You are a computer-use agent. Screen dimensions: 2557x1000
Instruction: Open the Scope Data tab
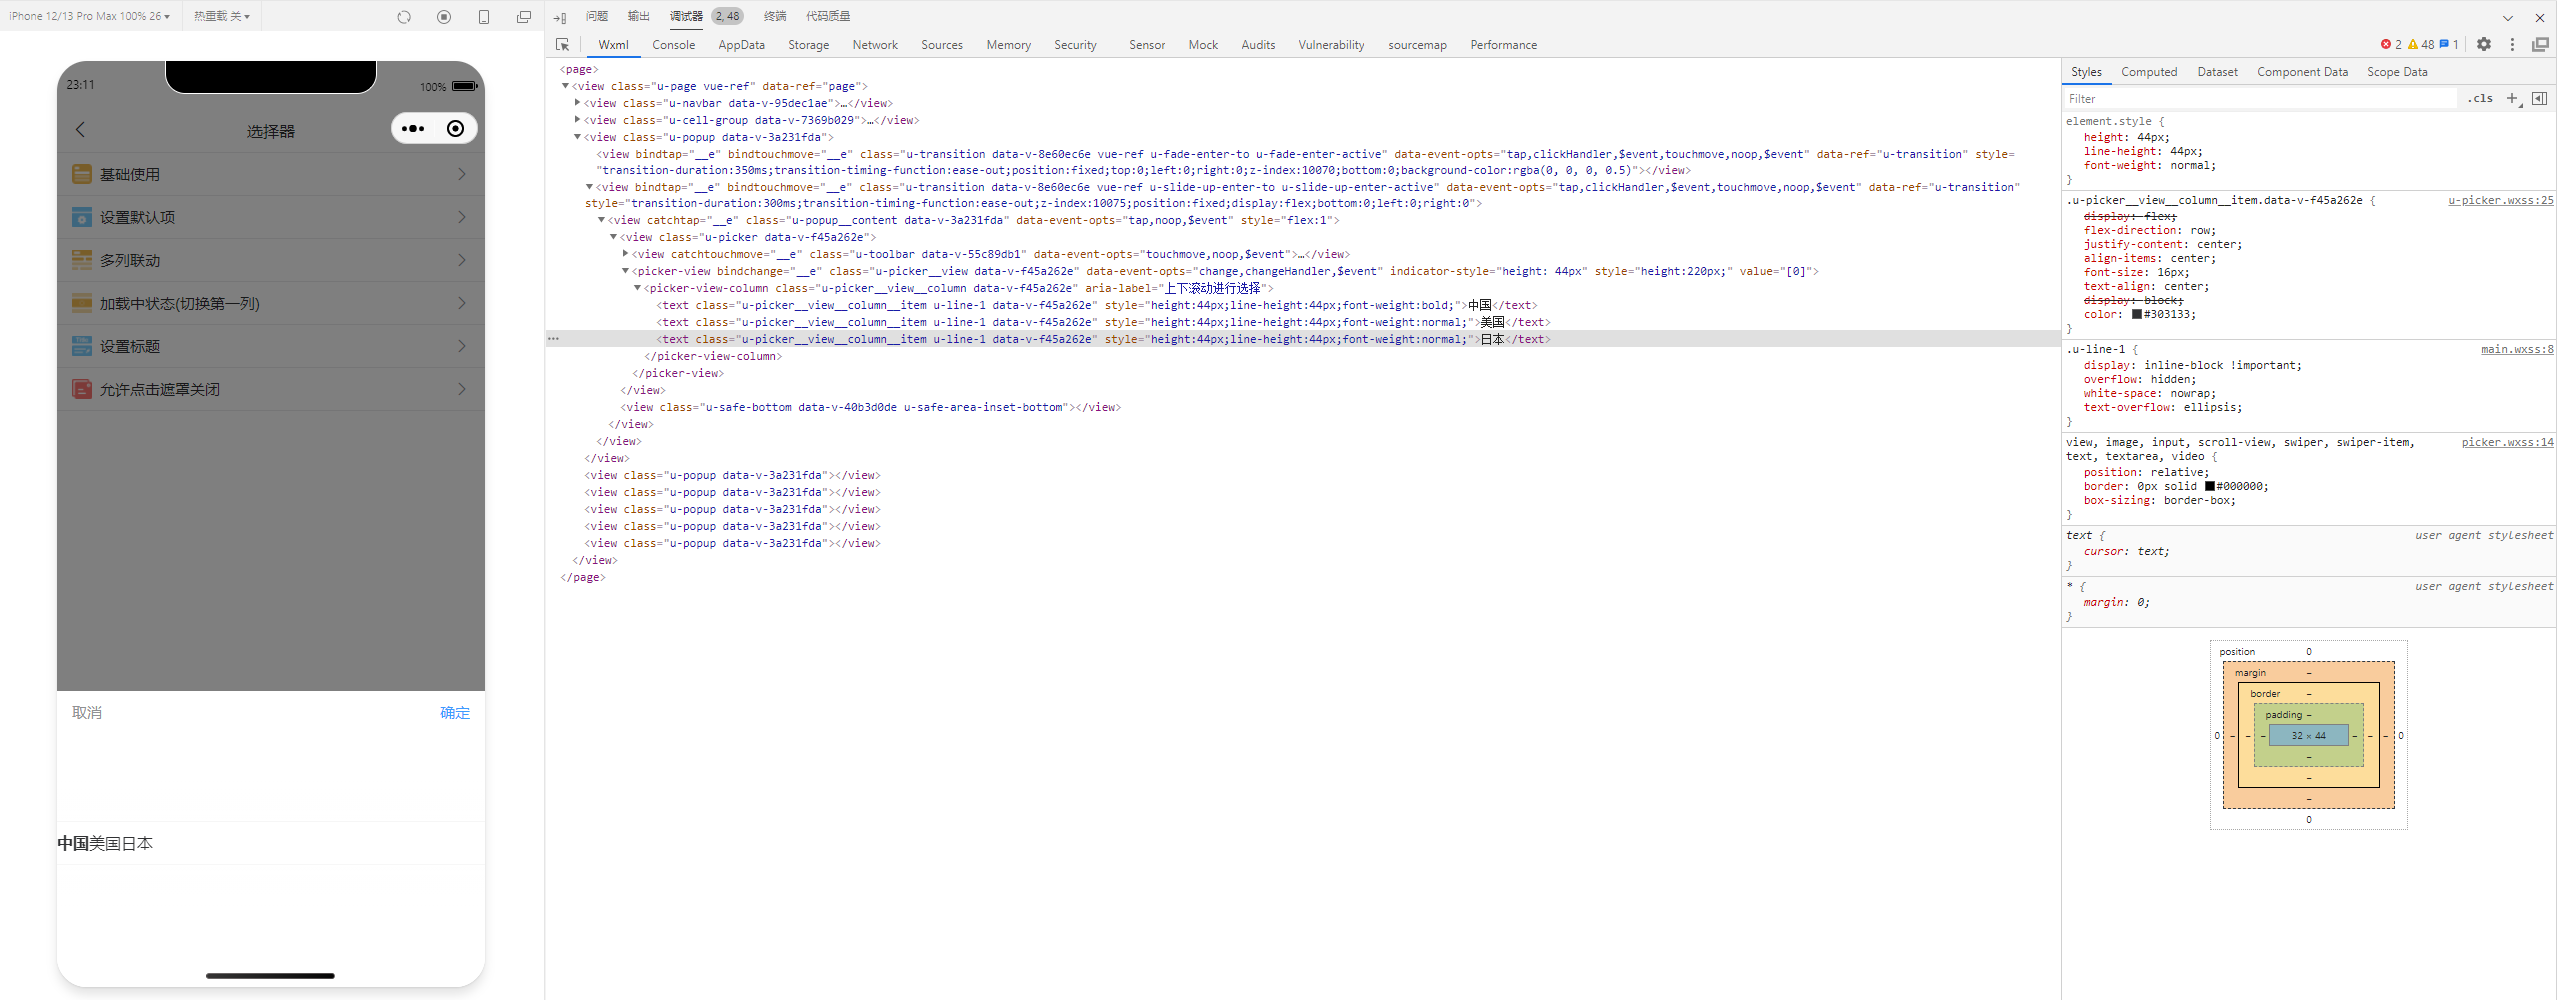tap(2397, 72)
